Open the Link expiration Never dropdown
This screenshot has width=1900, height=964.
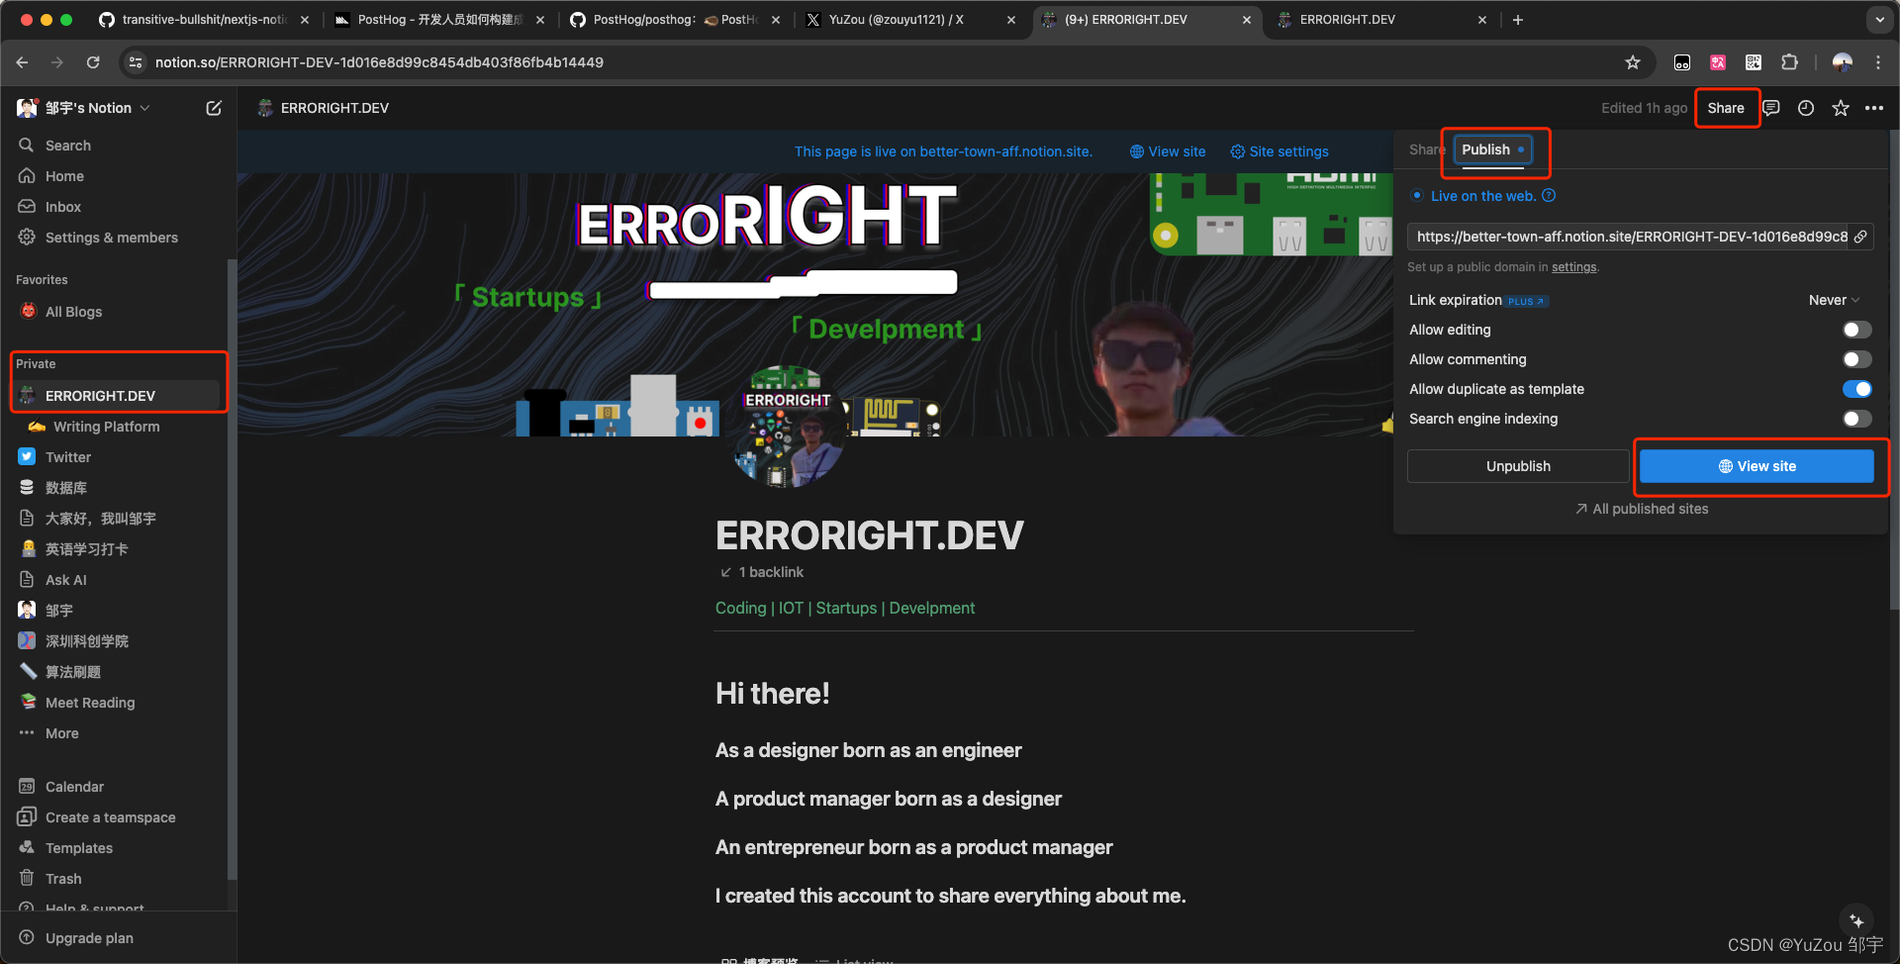(x=1834, y=300)
